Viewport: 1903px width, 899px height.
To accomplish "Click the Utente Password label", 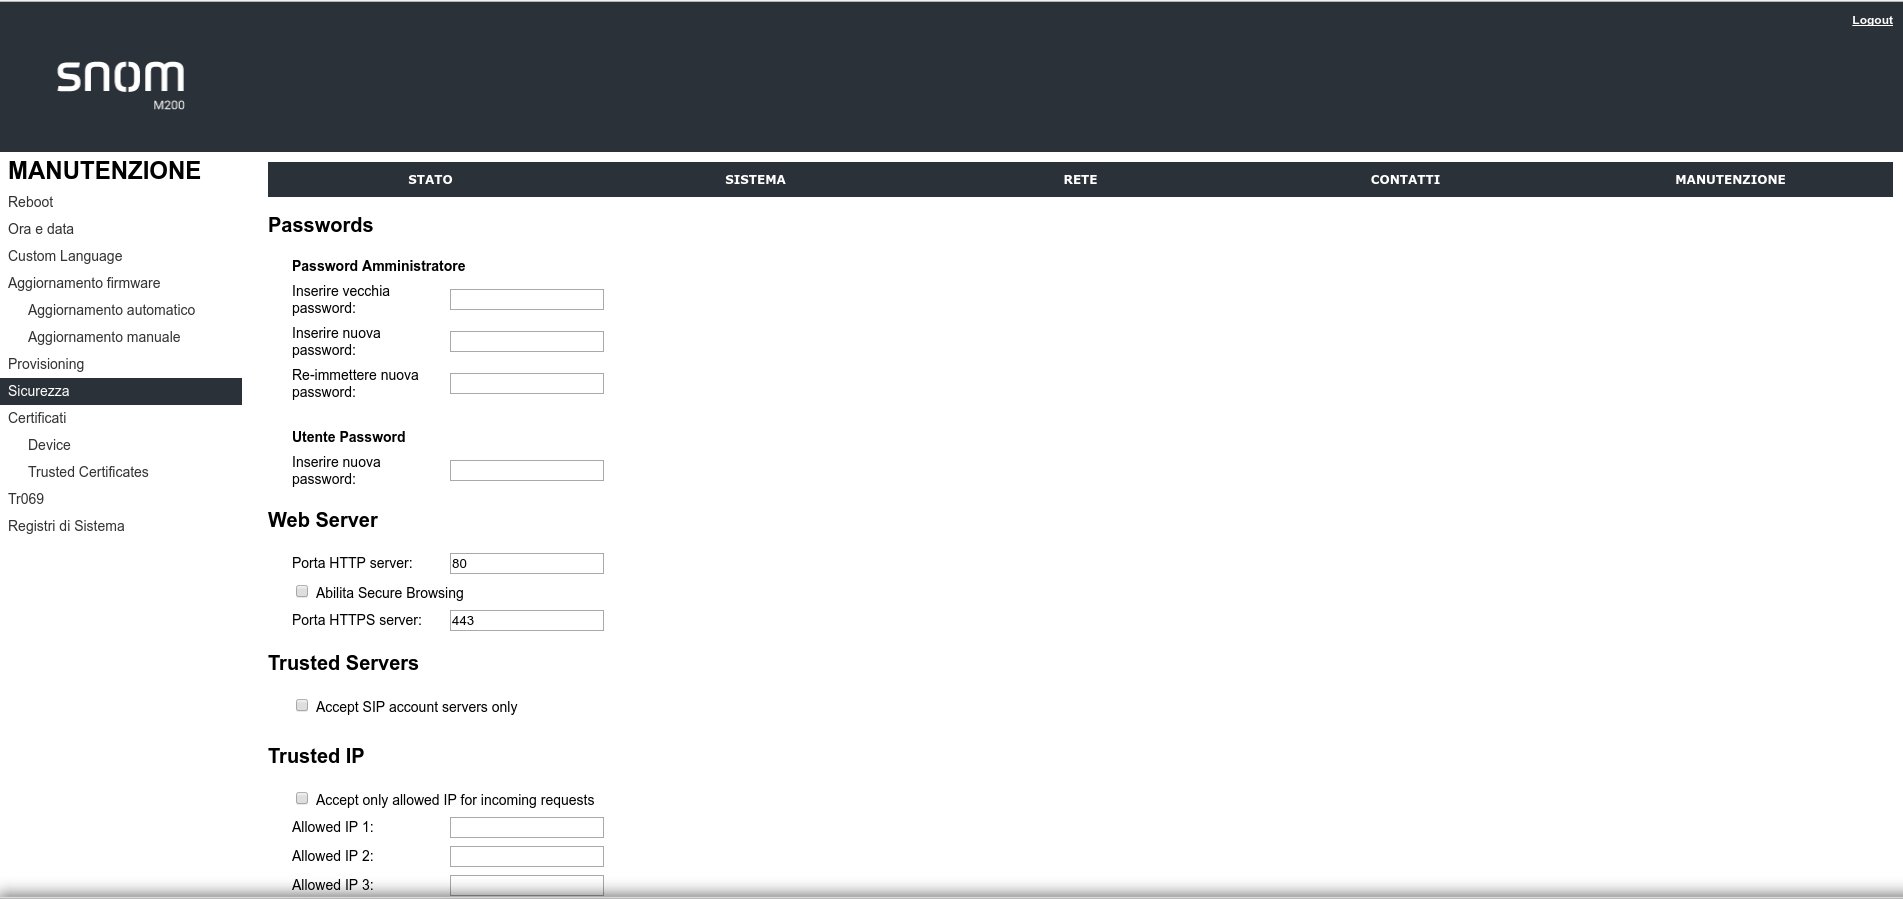I will [x=348, y=437].
